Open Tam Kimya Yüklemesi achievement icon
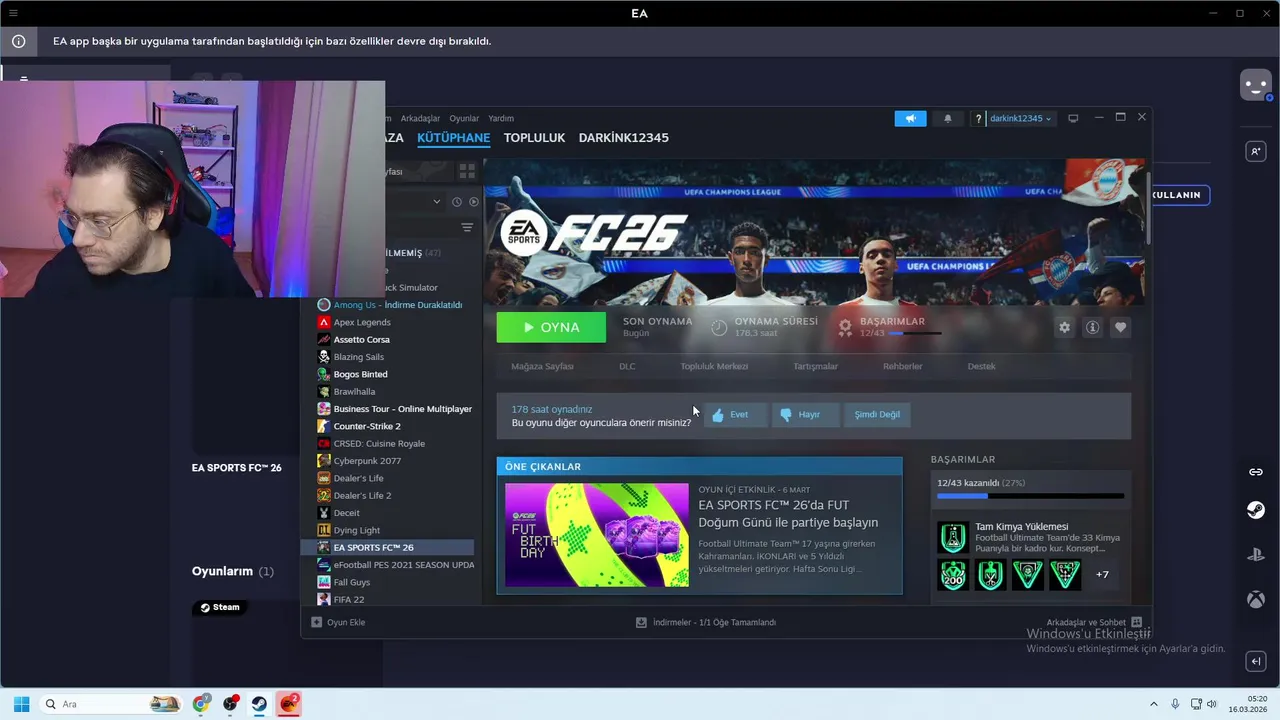1280x720 pixels. (953, 538)
